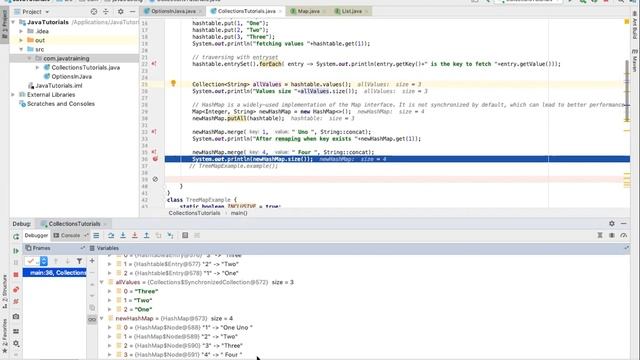Click main() in editor breadcrumb

point(239,213)
